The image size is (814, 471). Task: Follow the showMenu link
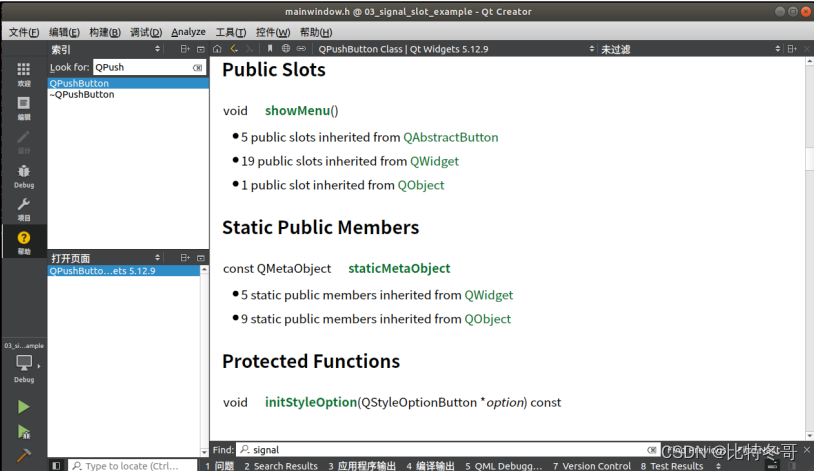tap(297, 111)
